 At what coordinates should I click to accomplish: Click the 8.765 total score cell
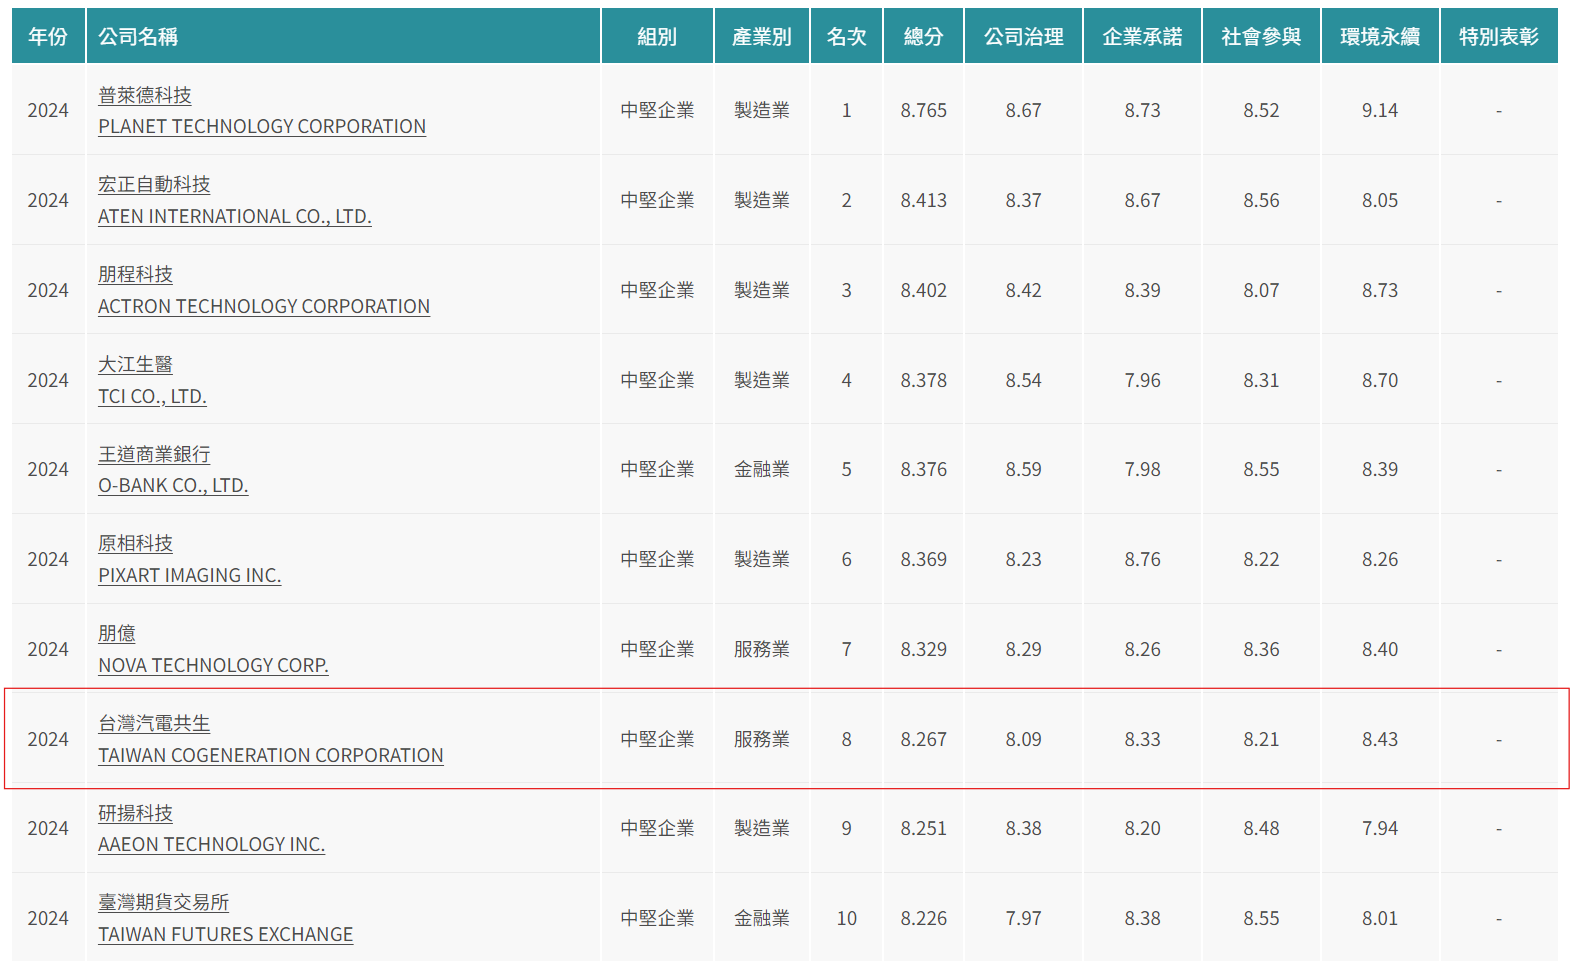click(x=923, y=110)
